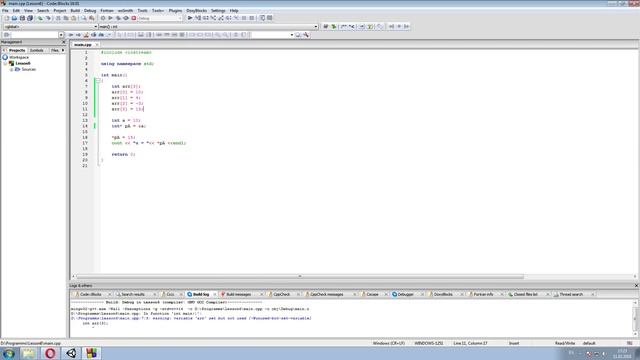Run the program (green play icon)
This screenshot has width=640, height=360.
click(x=110, y=18)
